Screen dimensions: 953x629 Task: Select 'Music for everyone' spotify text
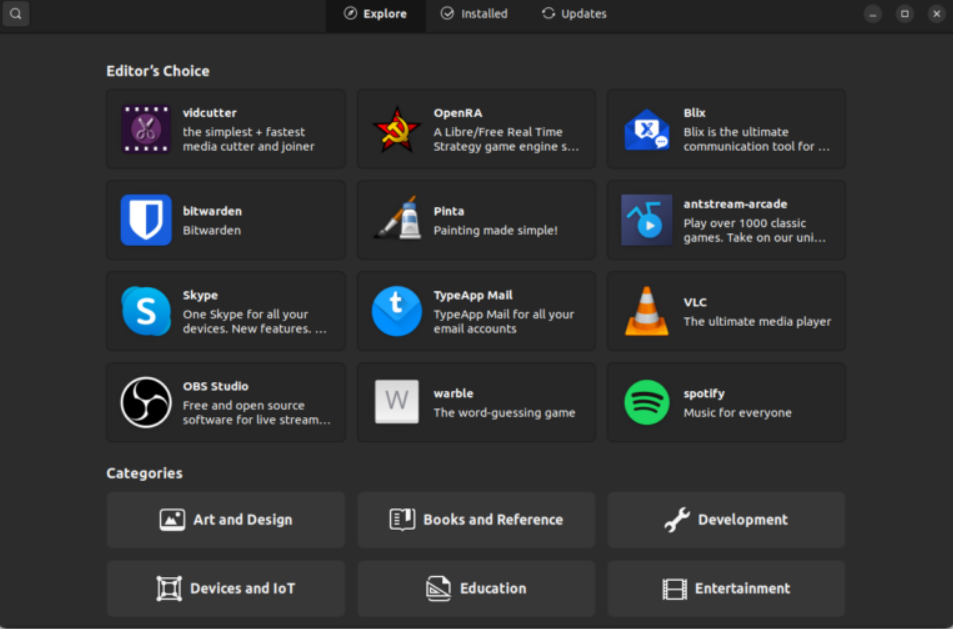coord(737,413)
